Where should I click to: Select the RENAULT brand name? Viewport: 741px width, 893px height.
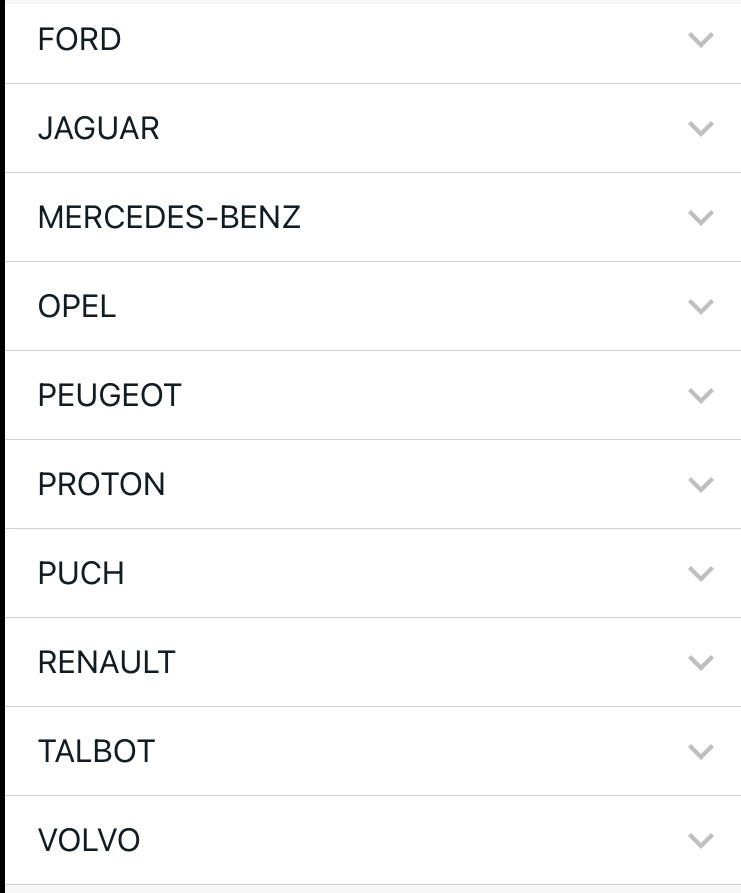[106, 663]
